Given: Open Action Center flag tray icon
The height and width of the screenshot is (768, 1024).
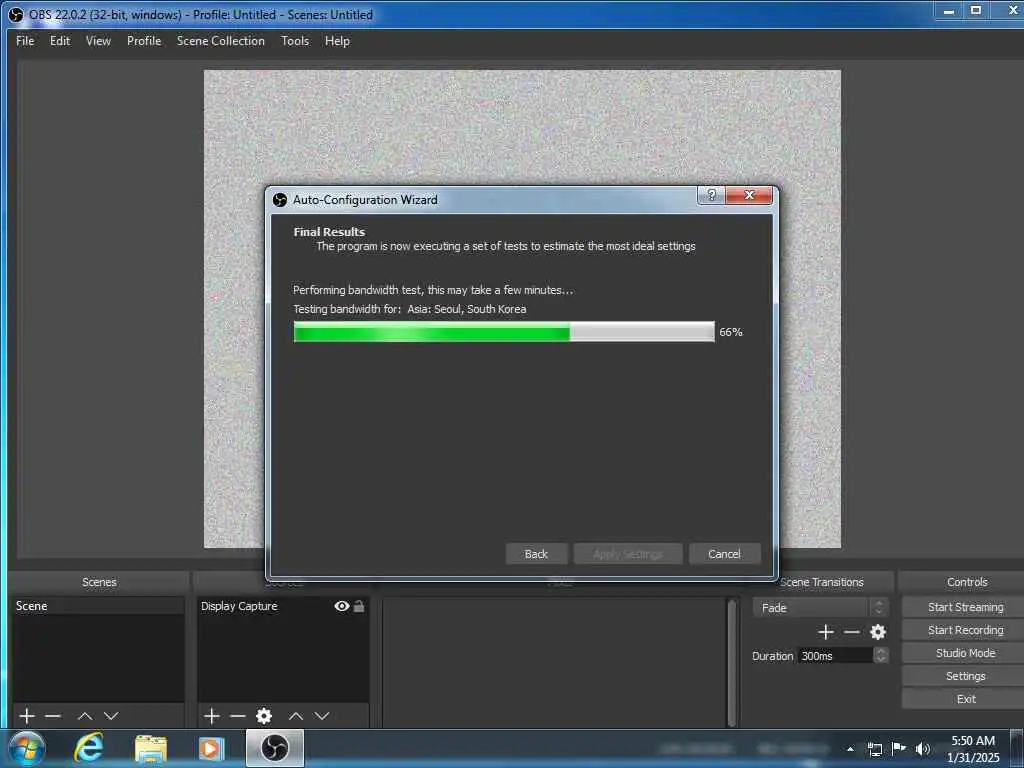Looking at the screenshot, I should [x=899, y=748].
